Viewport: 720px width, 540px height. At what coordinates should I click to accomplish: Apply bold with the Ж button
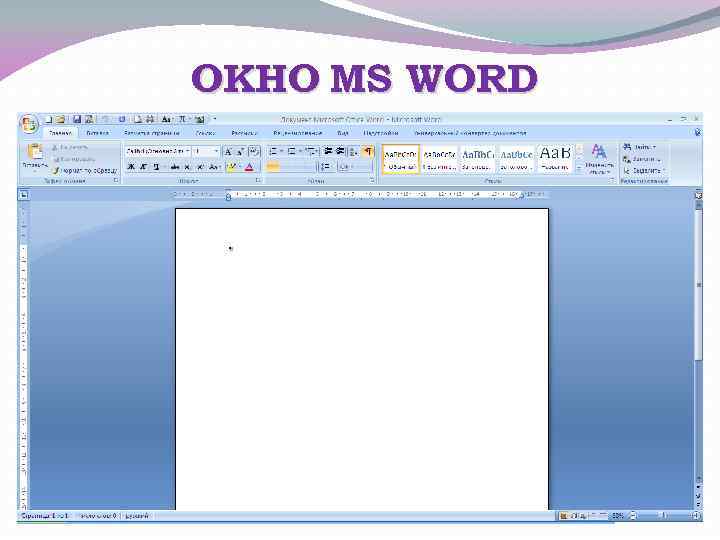pos(131,167)
